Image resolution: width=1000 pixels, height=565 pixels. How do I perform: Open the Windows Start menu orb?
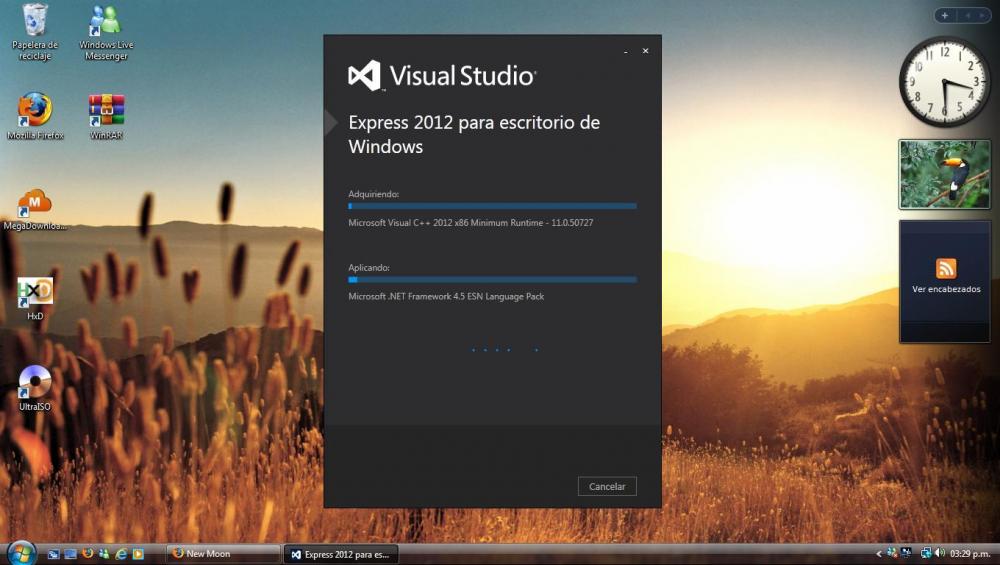coord(21,553)
